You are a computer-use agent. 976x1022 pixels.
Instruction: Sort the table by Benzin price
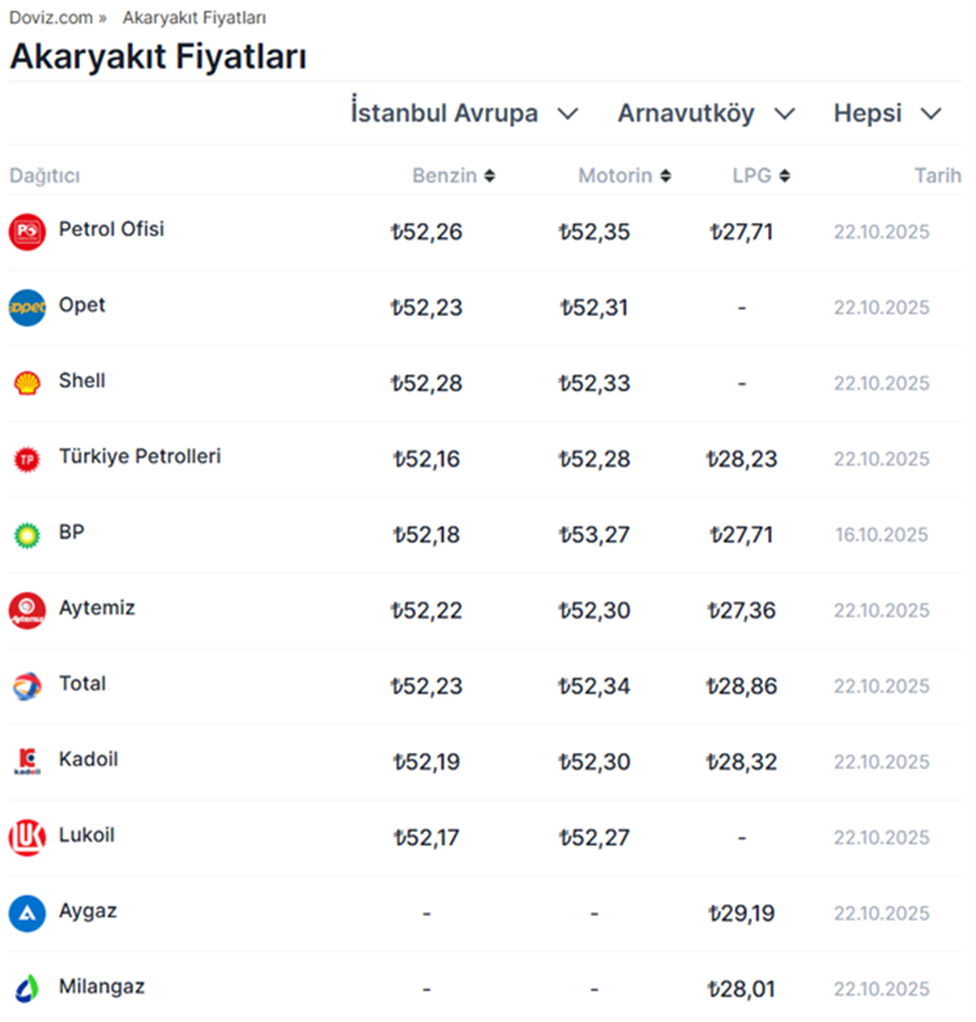pos(454,176)
